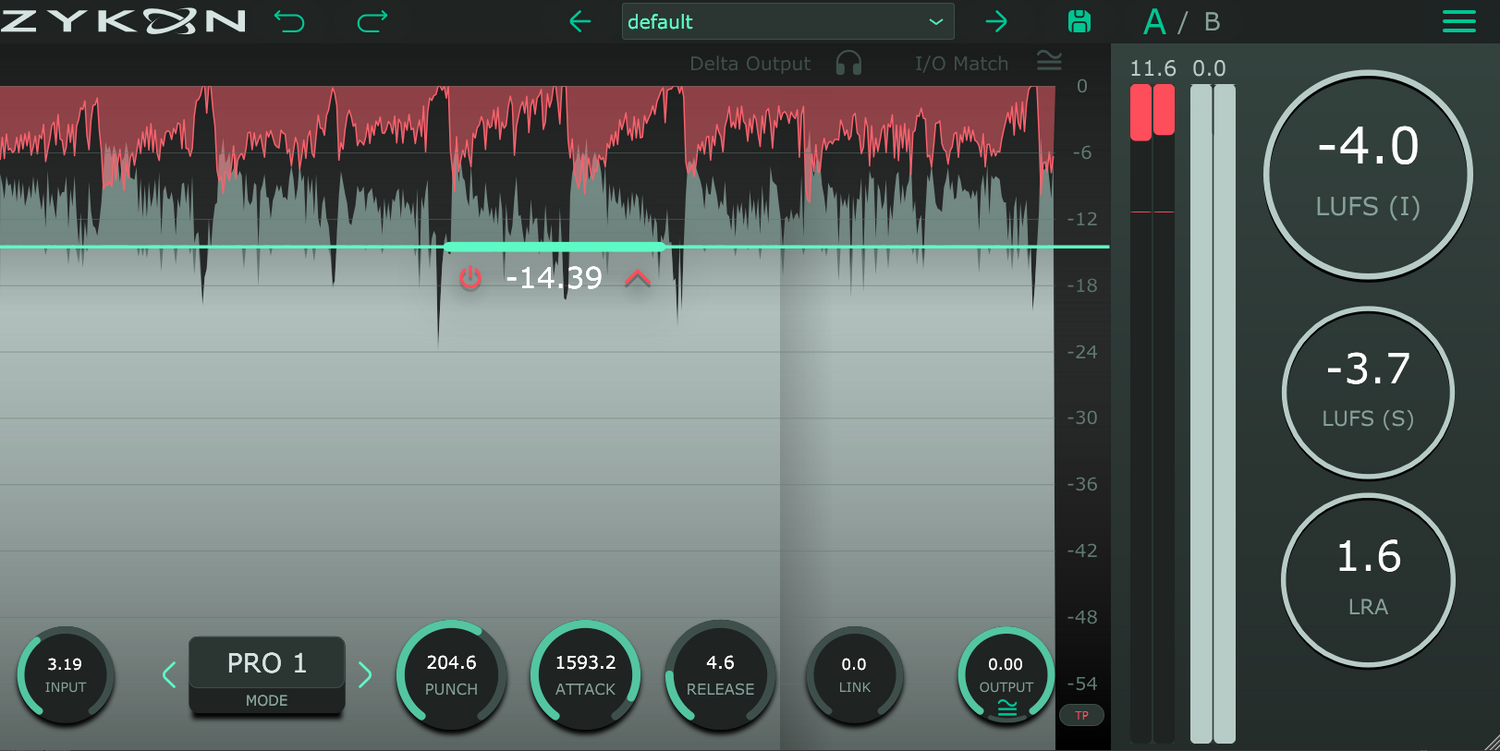Open the hamburger menu
This screenshot has width=1500, height=751.
[1459, 21]
